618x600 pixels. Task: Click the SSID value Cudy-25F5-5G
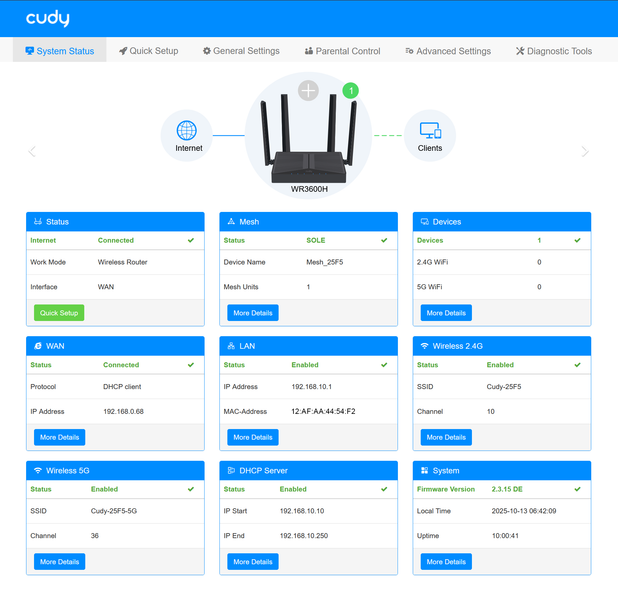[x=114, y=511]
